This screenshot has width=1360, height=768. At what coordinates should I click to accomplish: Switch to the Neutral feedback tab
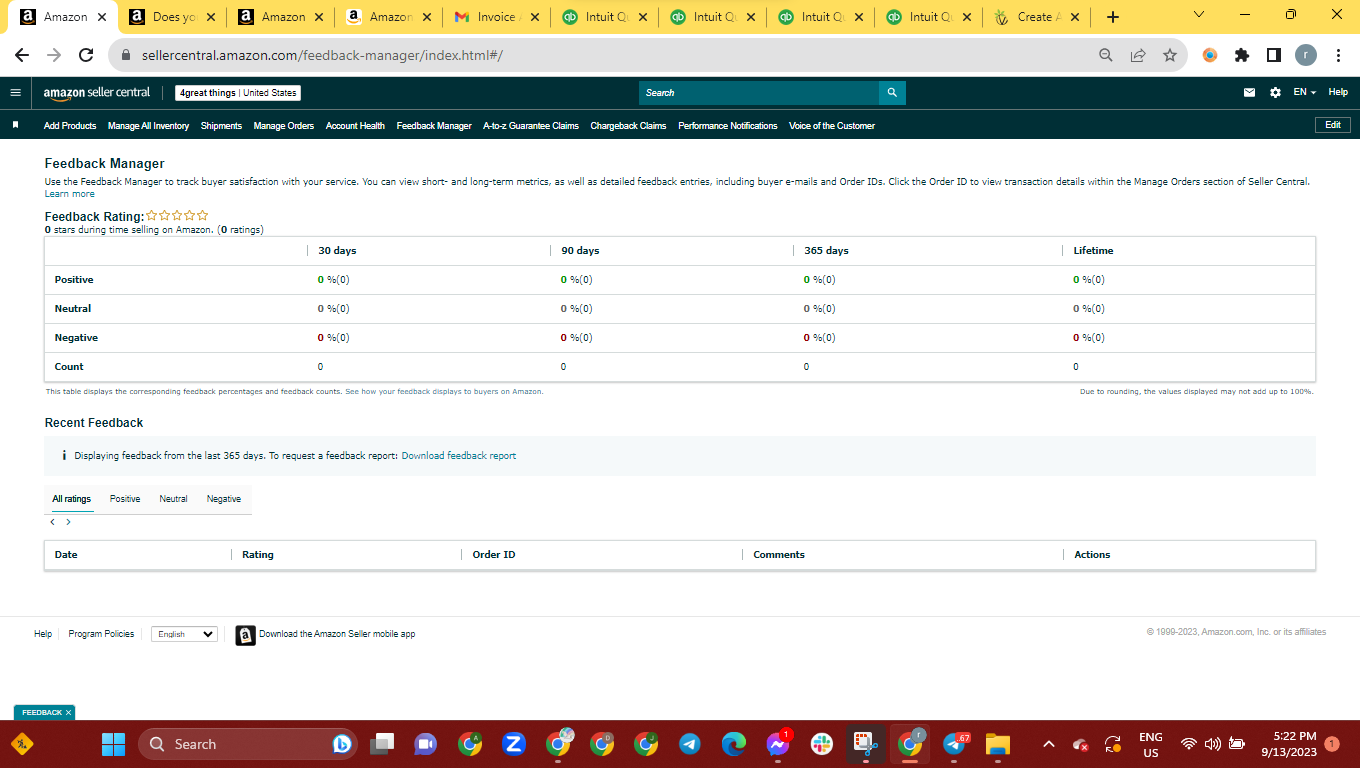(x=173, y=499)
